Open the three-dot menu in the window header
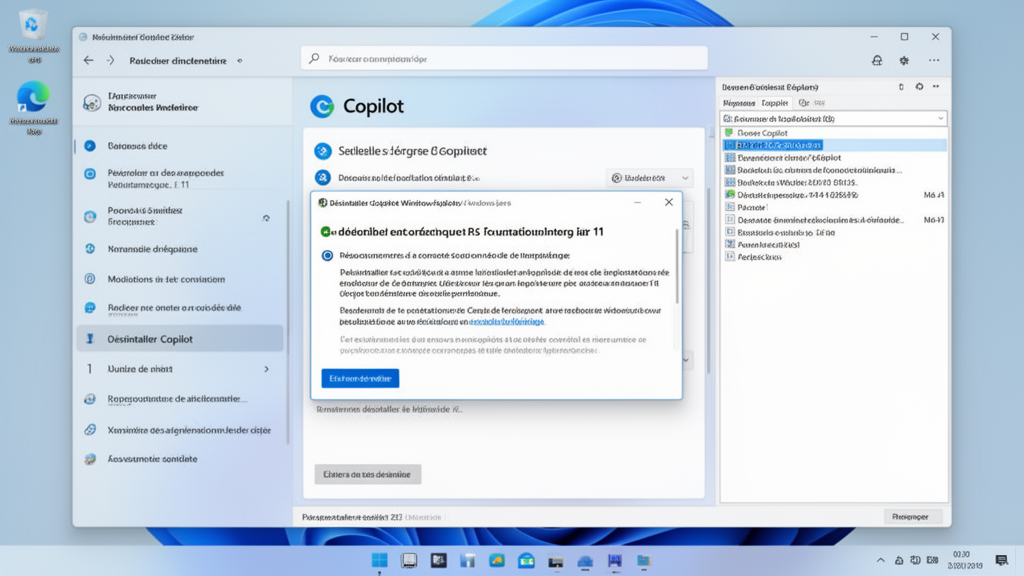This screenshot has width=1024, height=576. click(934, 60)
